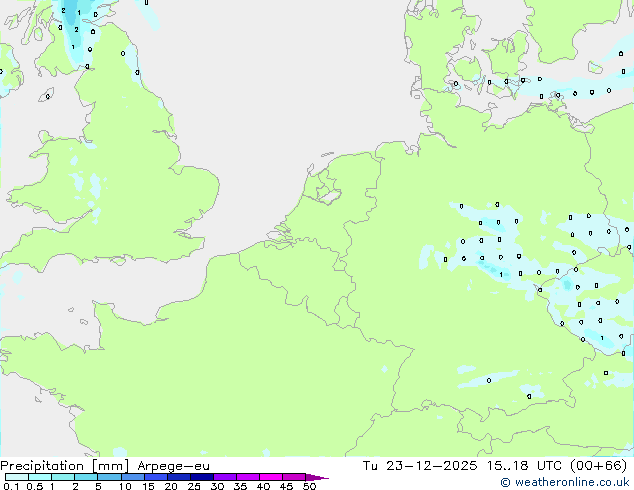The width and height of the screenshot is (634, 490).
Task: Click the legend label '50'
Action: (x=309, y=486)
